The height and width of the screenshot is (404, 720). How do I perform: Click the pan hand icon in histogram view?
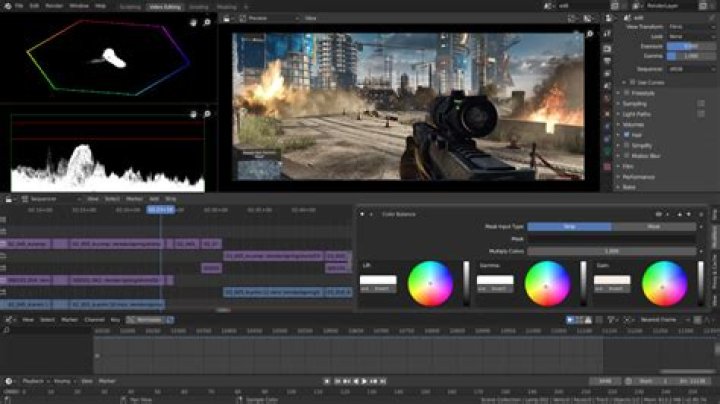click(193, 113)
